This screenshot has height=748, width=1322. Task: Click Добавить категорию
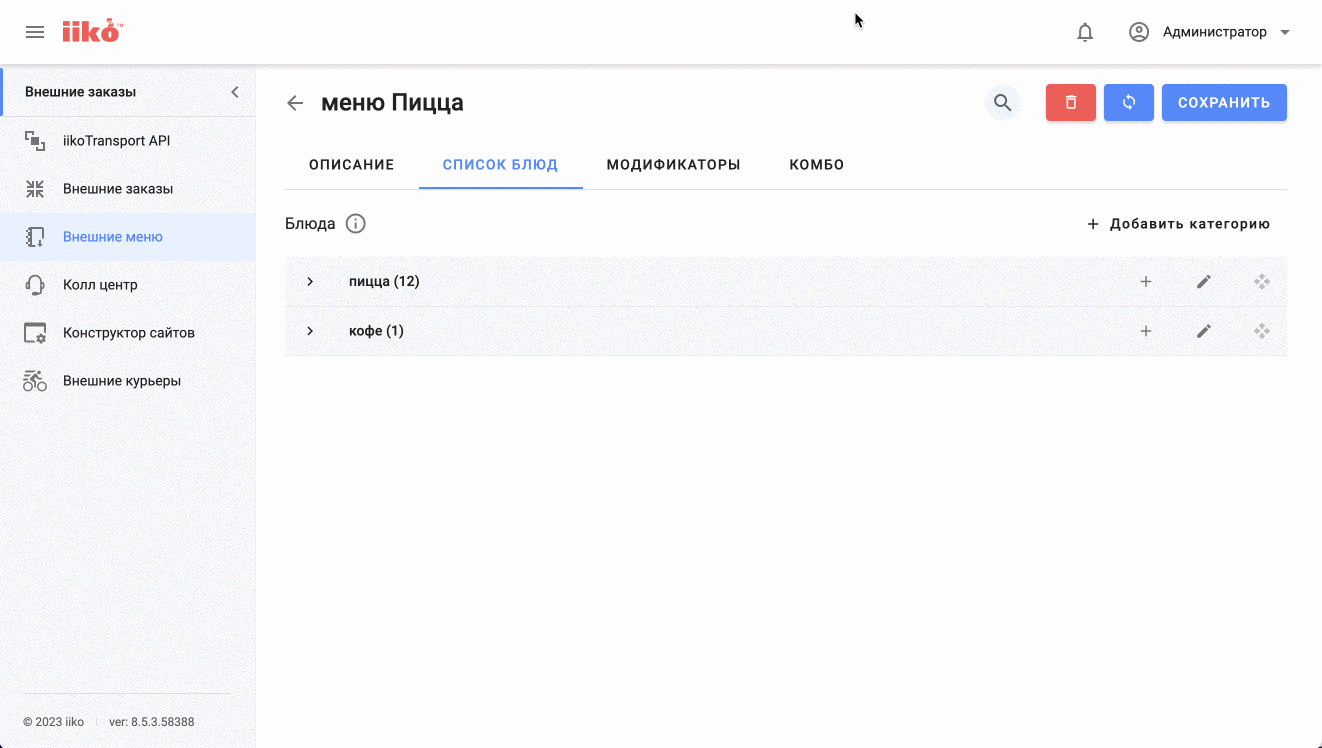coord(1178,224)
